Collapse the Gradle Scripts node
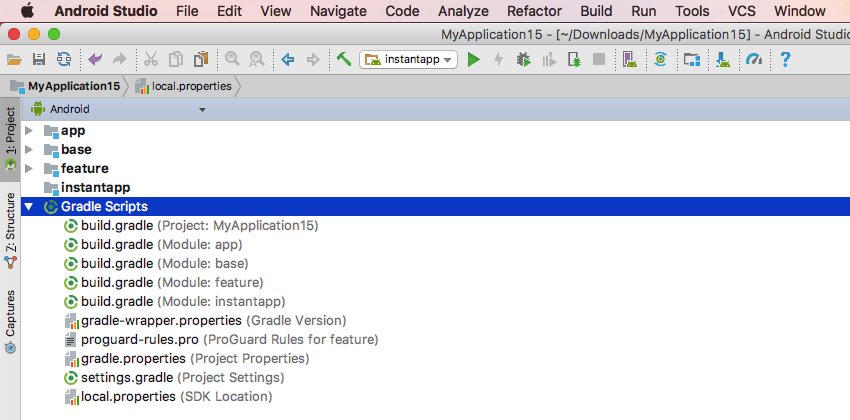The height and width of the screenshot is (420, 850). click(28, 207)
